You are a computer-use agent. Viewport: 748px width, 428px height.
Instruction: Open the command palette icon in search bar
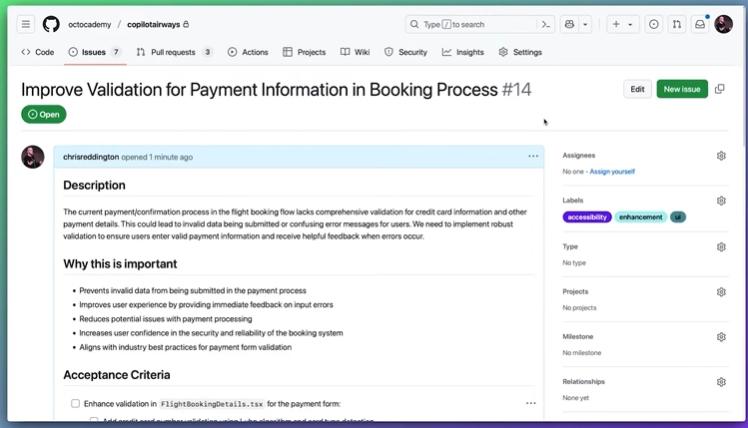coord(546,24)
